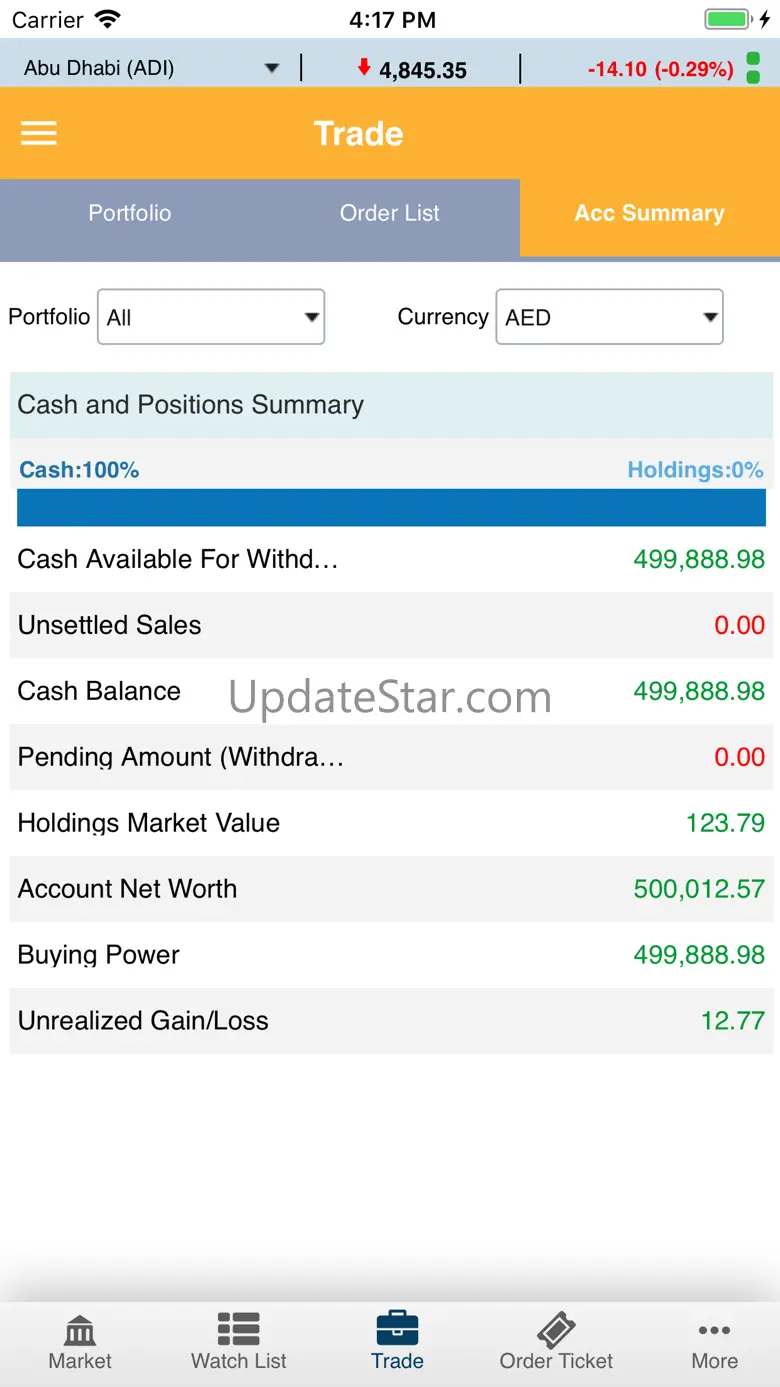Switch to the Portfolio tab
This screenshot has height=1387, width=780.
pos(130,213)
